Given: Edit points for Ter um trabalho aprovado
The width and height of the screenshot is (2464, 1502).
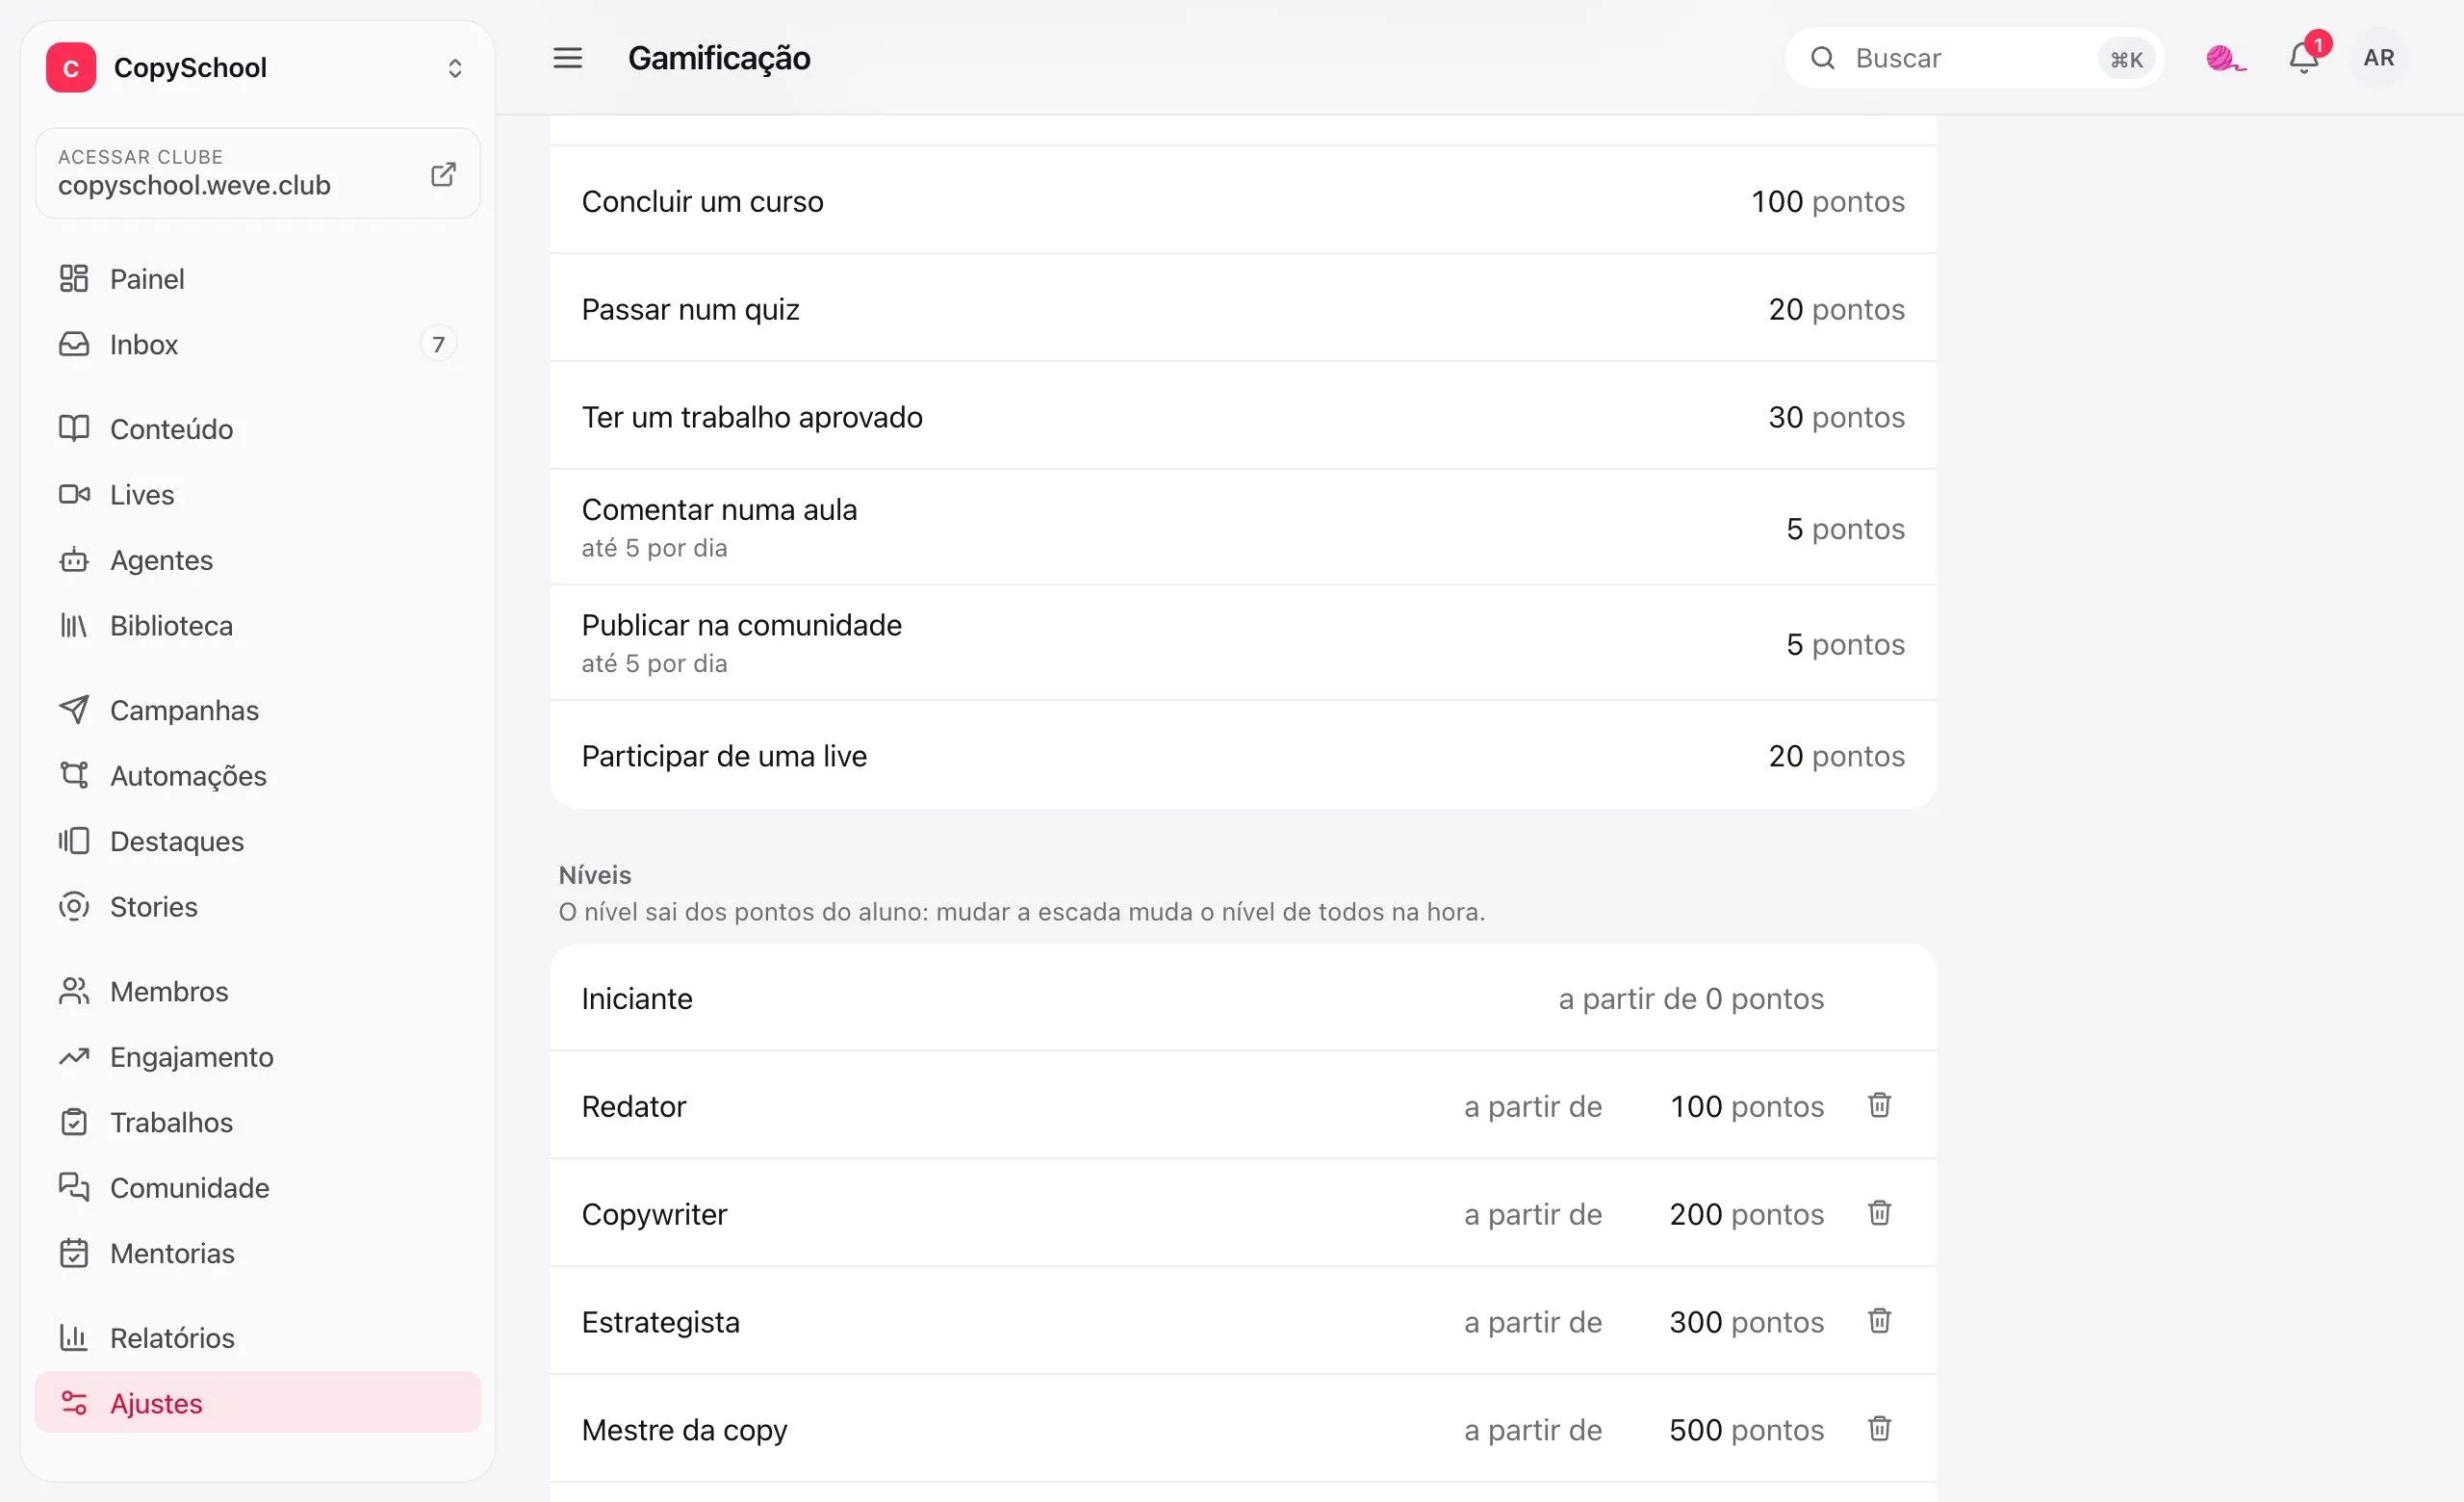Looking at the screenshot, I should 1785,417.
